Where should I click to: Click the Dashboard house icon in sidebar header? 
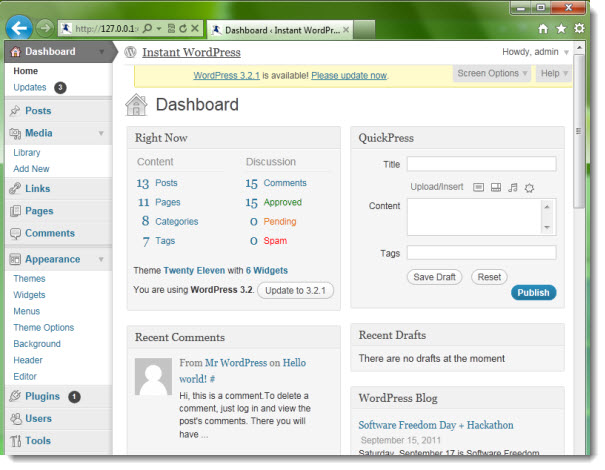[x=15, y=52]
